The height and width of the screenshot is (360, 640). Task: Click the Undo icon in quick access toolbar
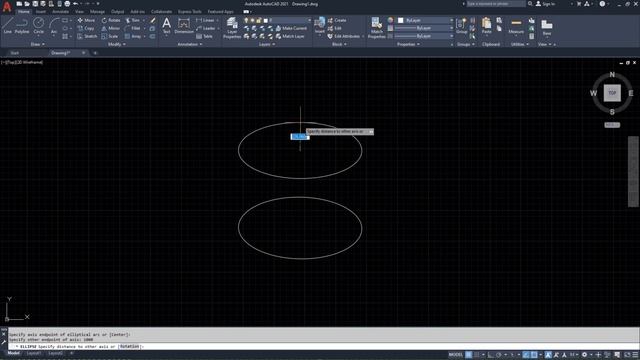point(75,4)
